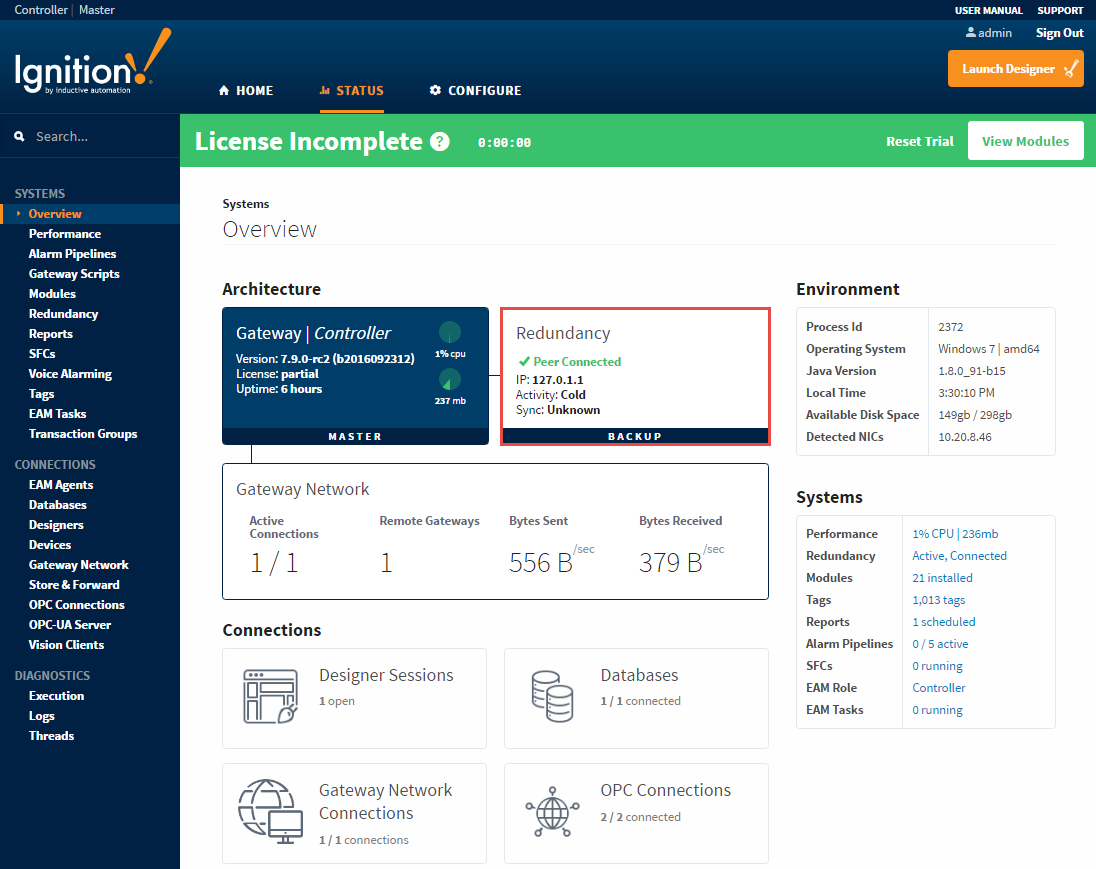This screenshot has height=869, width=1096.
Task: Click the memory usage gauge
Action: (x=450, y=380)
